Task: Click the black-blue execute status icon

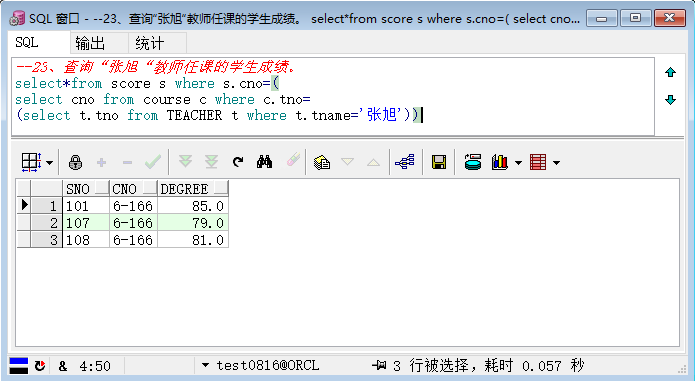Action: (19, 365)
